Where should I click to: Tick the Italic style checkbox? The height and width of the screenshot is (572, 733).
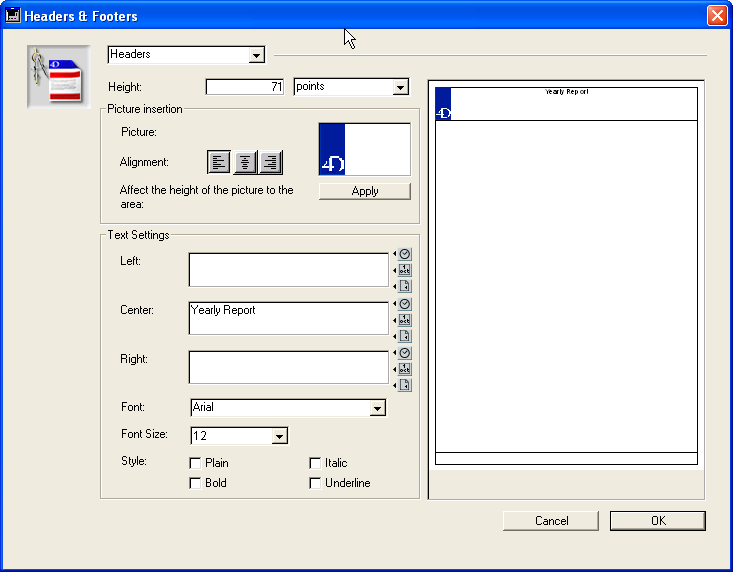coord(316,463)
